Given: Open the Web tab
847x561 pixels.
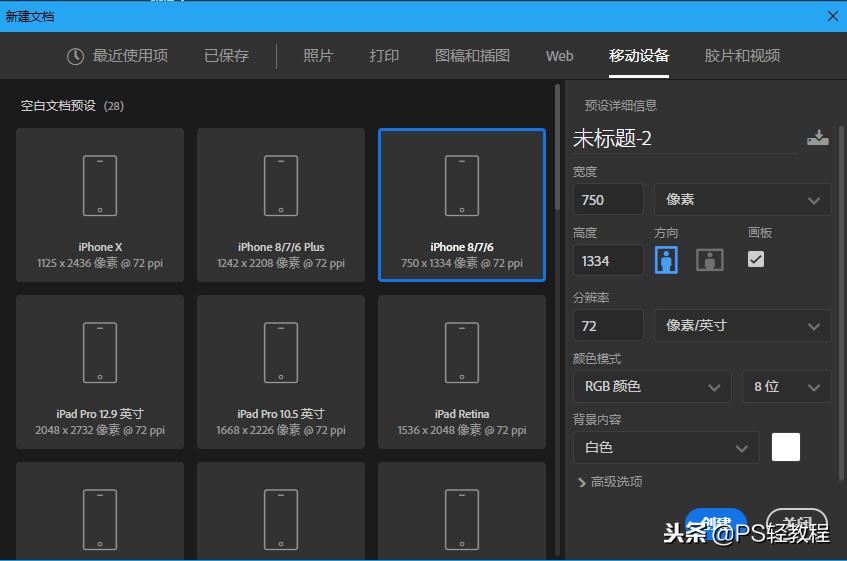Looking at the screenshot, I should (x=559, y=56).
